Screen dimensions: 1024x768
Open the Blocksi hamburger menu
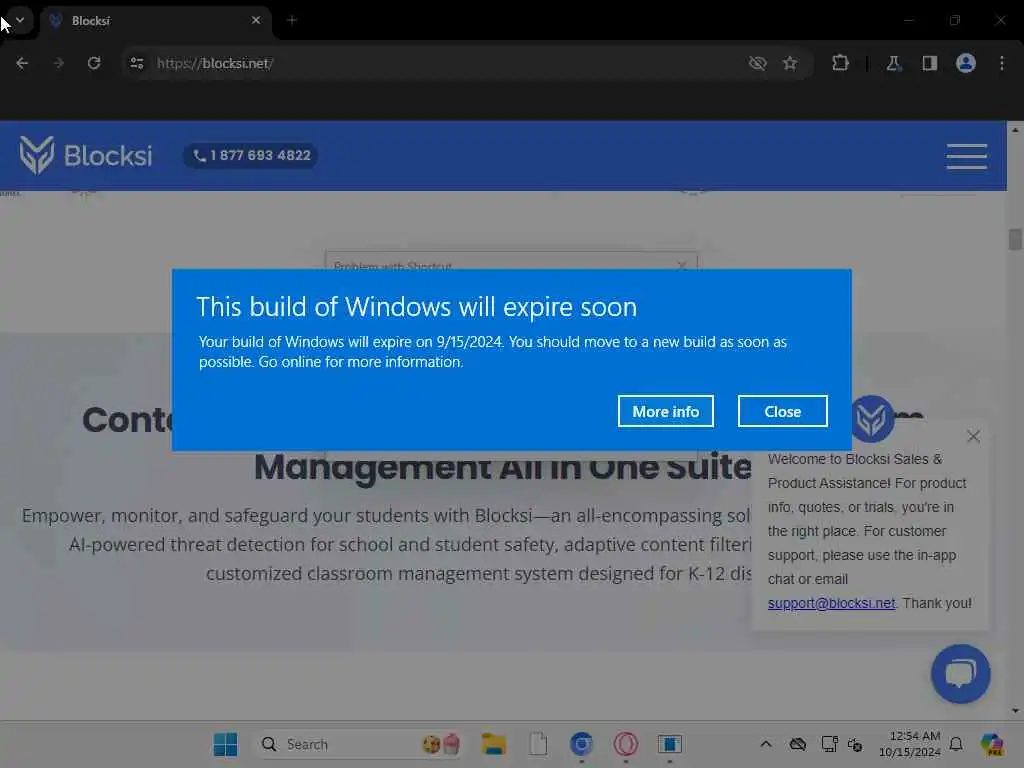(x=967, y=157)
